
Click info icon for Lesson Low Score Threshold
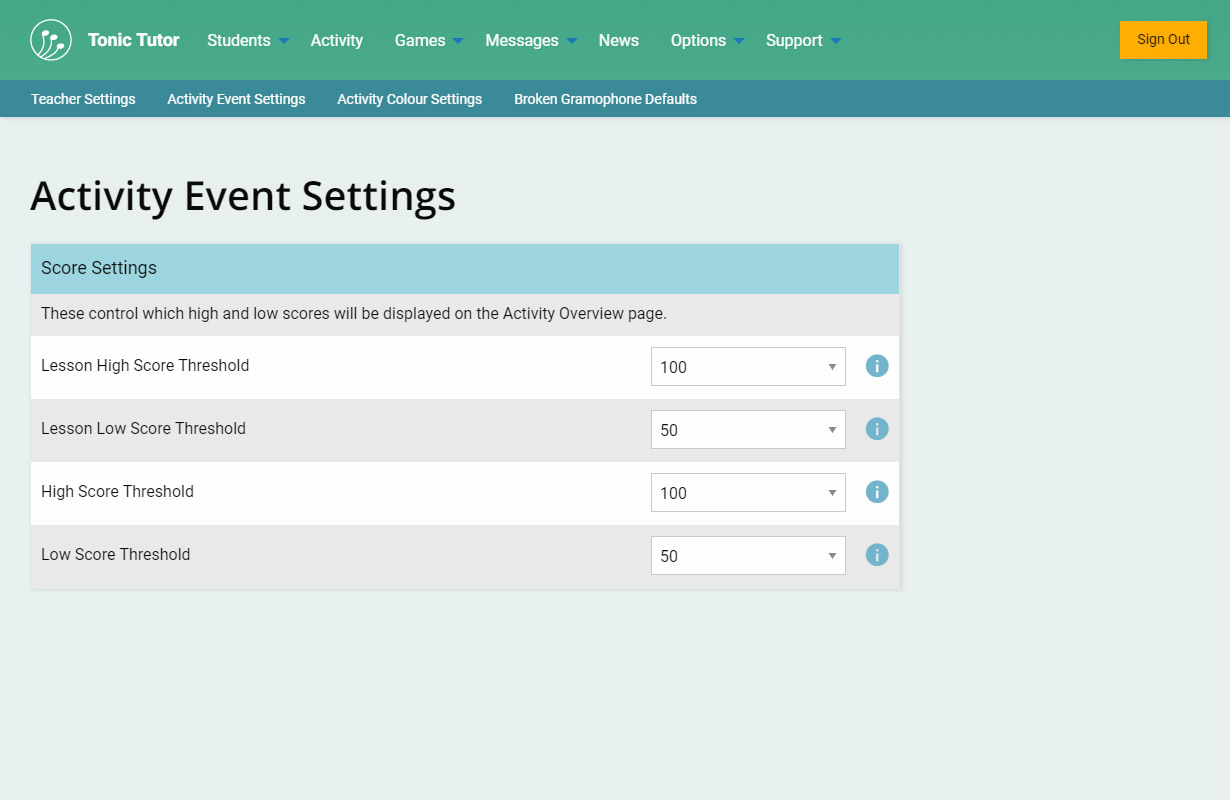[877, 429]
